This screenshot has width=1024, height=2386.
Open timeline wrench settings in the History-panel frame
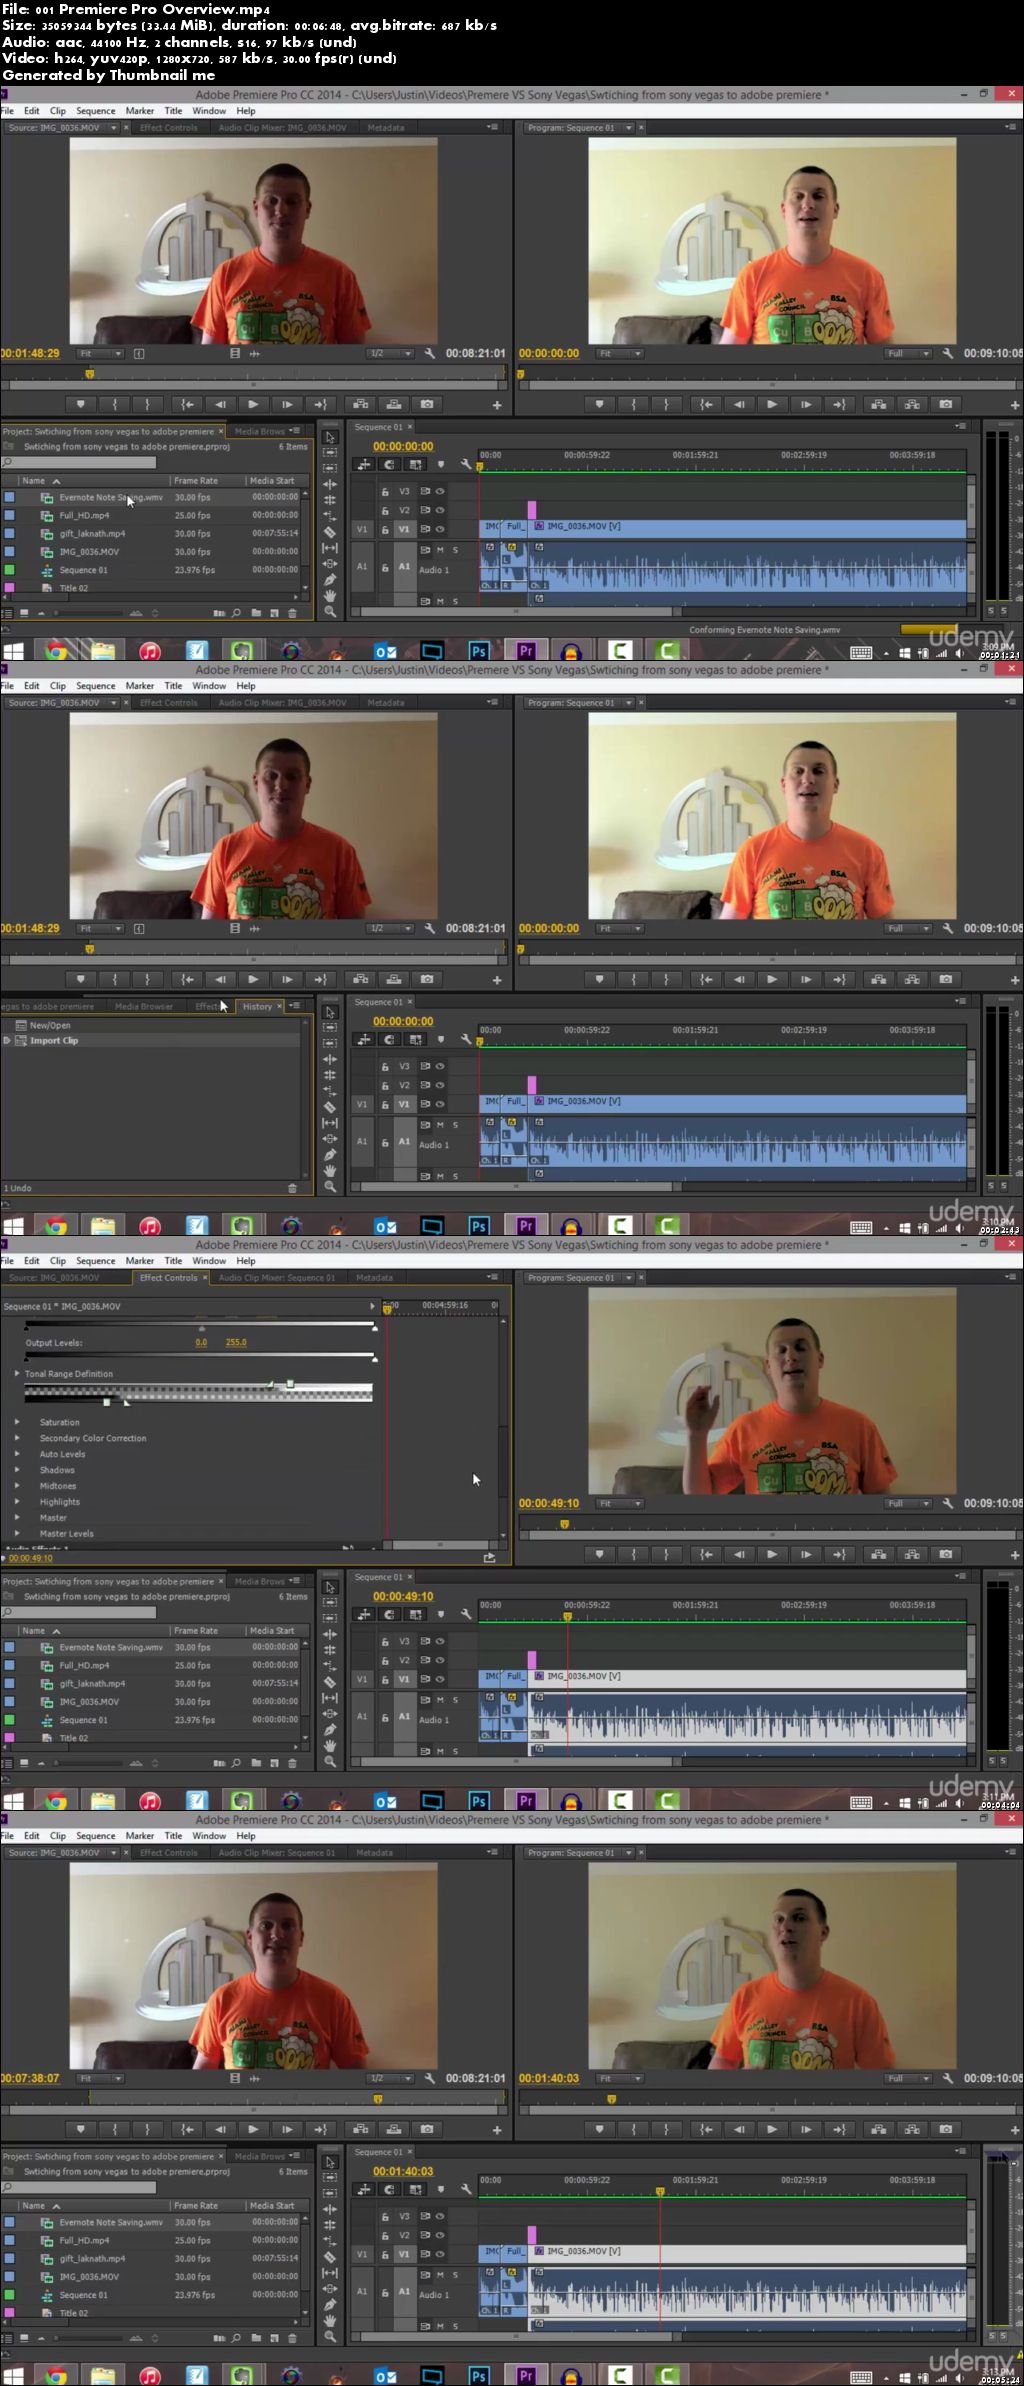pos(465,1039)
